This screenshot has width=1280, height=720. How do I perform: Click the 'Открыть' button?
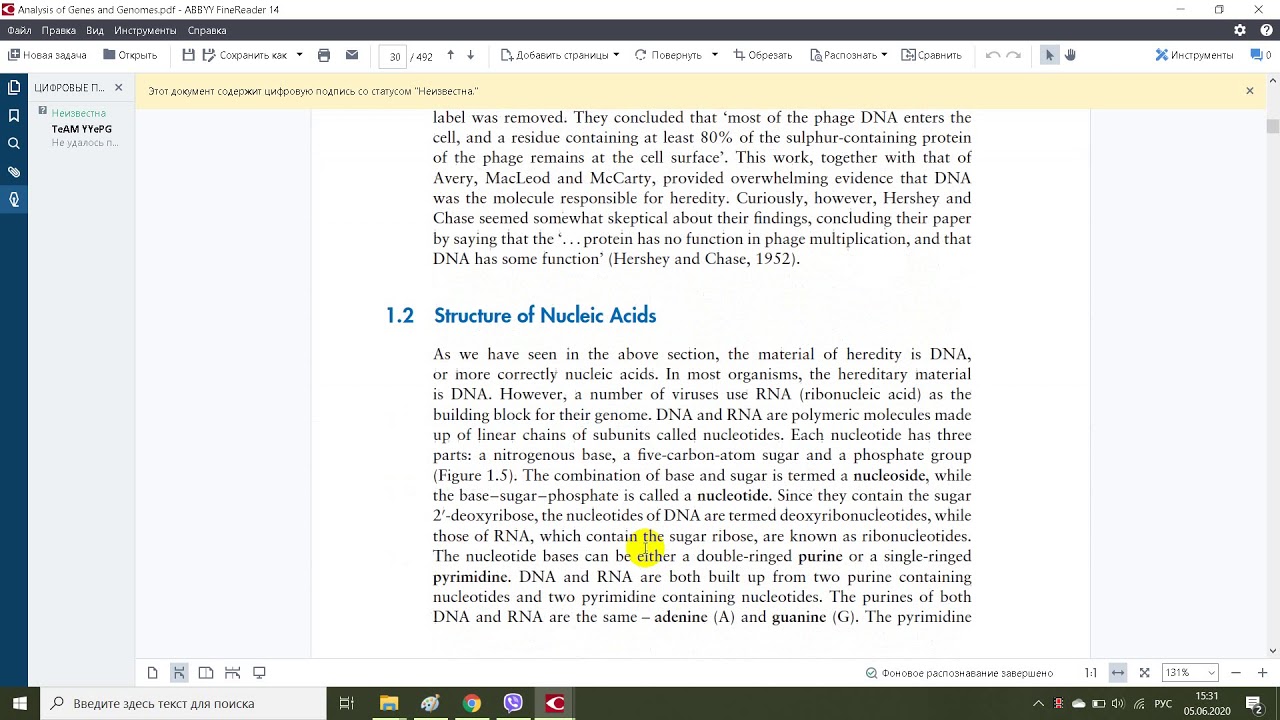[130, 55]
